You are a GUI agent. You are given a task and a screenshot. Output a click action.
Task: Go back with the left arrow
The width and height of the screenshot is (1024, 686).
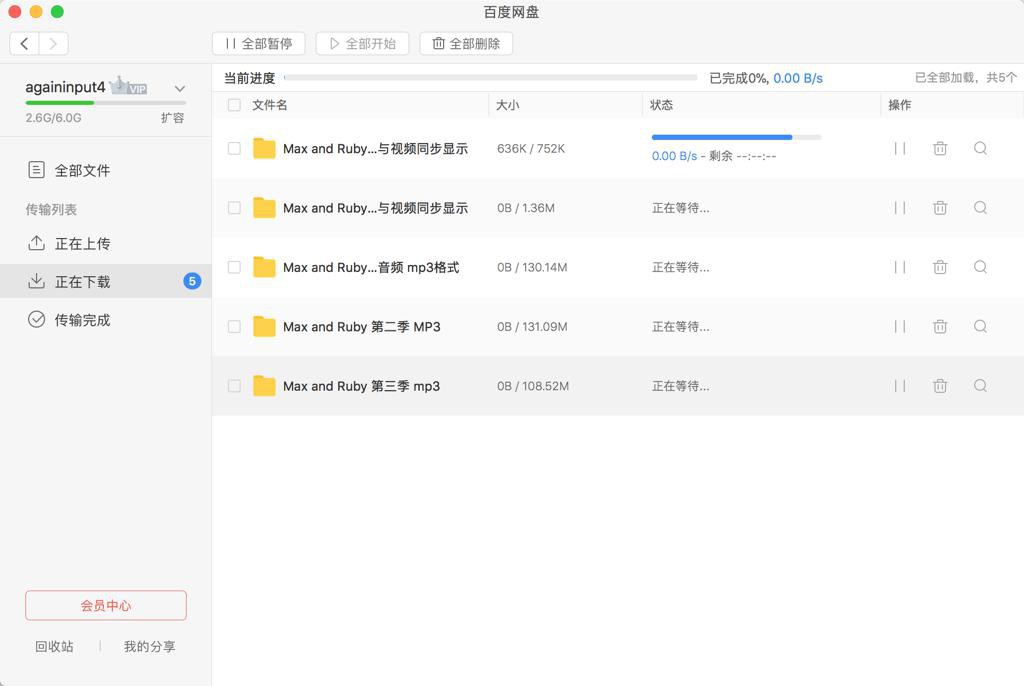24,44
